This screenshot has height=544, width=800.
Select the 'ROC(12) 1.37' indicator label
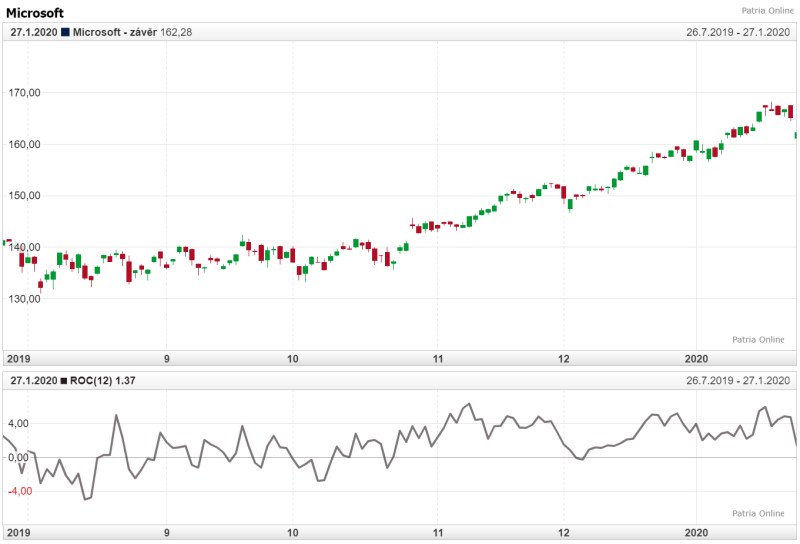[x=104, y=381]
